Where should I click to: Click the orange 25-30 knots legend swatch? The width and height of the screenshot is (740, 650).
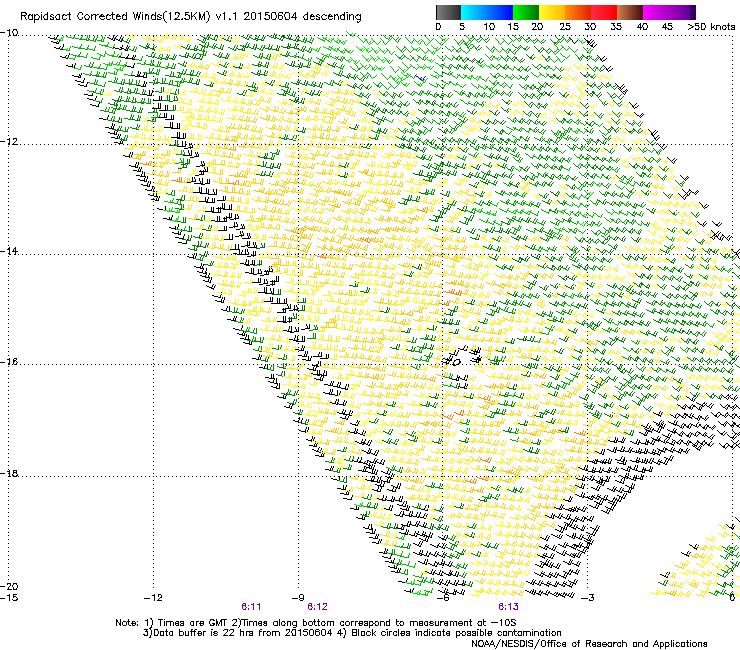578,12
